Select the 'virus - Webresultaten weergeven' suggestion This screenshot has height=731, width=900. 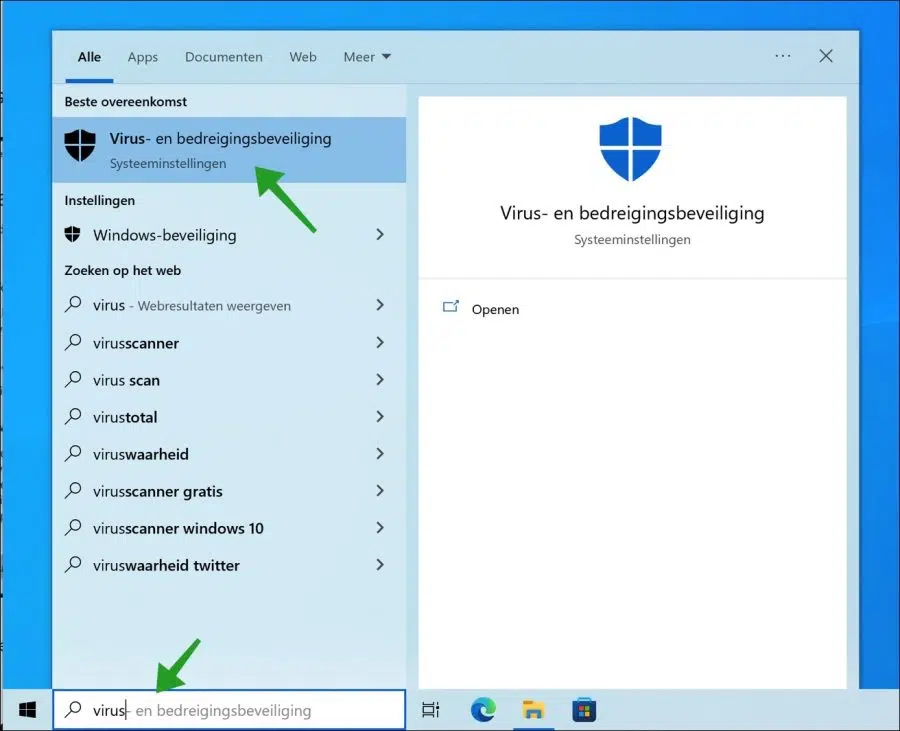tap(229, 305)
